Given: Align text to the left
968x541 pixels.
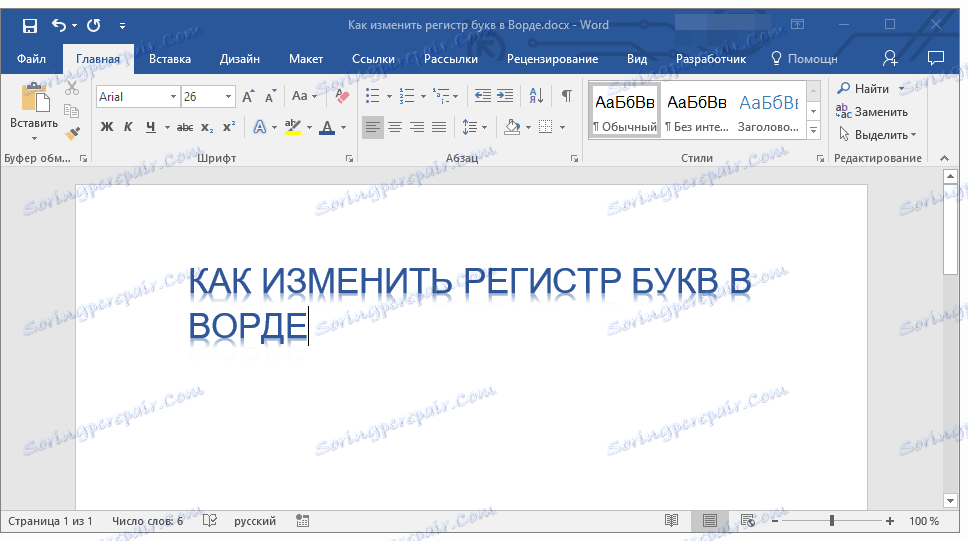Looking at the screenshot, I should click(x=372, y=127).
